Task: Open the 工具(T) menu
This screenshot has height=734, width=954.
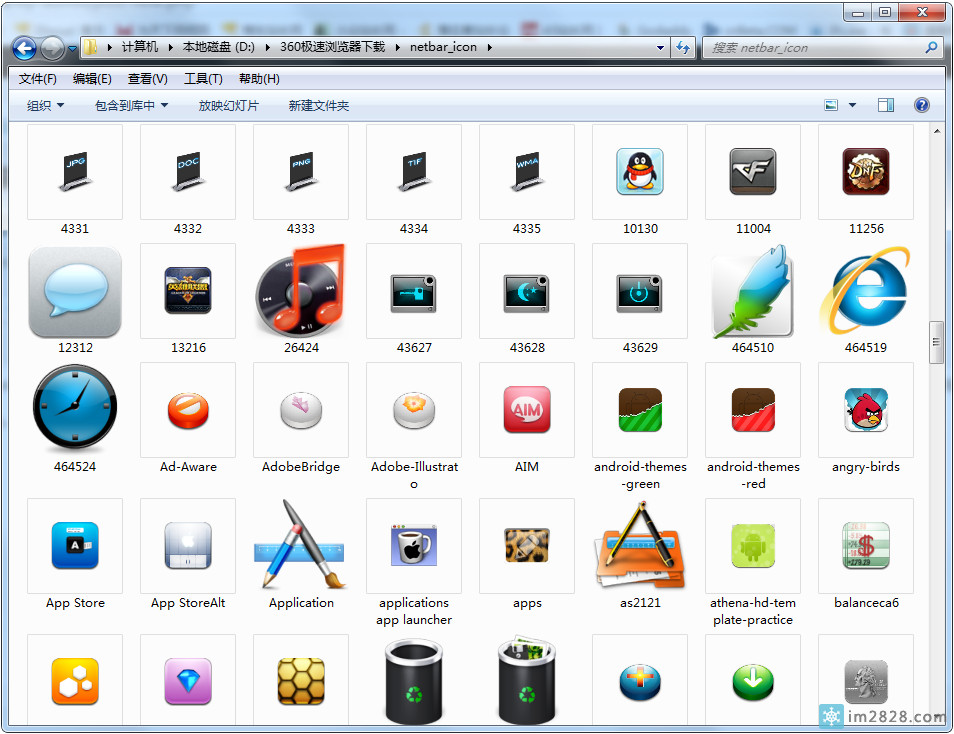Action: (x=203, y=79)
